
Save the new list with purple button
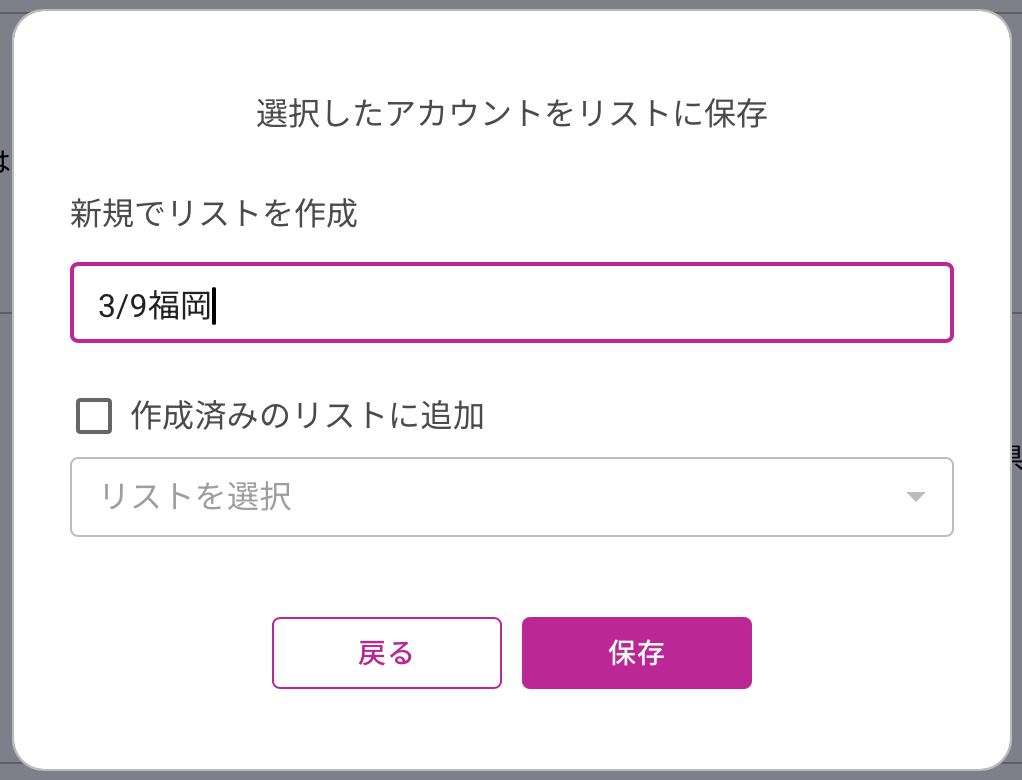[636, 653]
